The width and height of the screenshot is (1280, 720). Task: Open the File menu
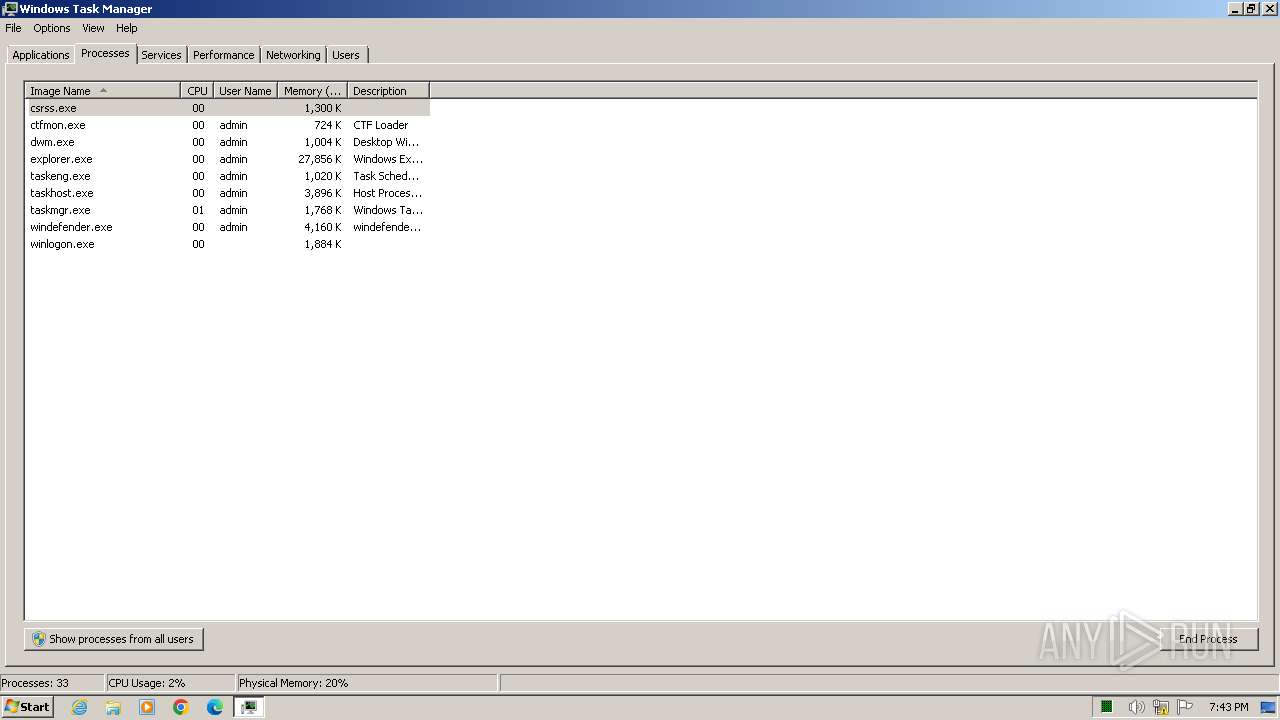[13, 28]
